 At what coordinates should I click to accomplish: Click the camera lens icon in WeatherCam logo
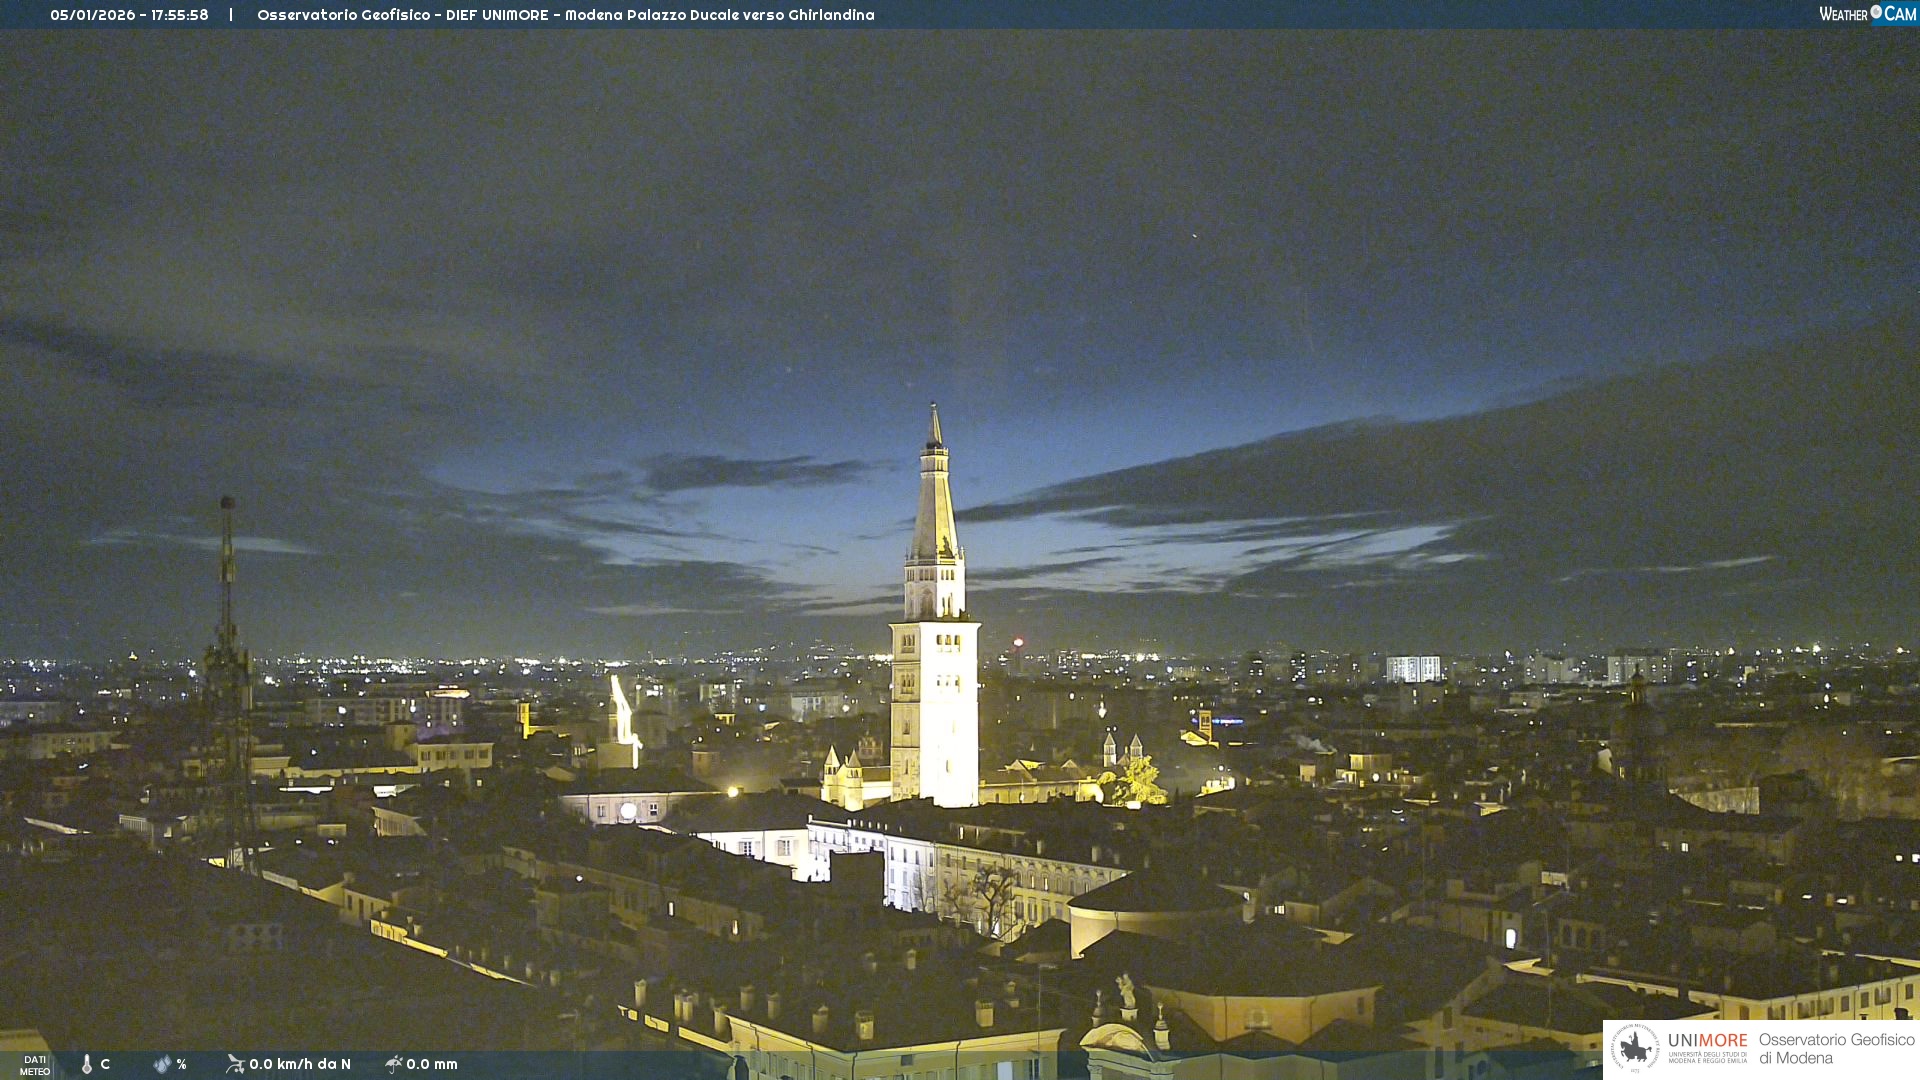pyautogui.click(x=1876, y=12)
